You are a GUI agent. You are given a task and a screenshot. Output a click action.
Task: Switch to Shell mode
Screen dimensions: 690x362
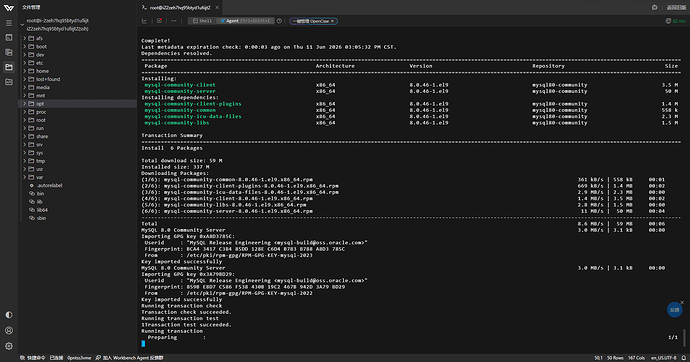[202, 21]
